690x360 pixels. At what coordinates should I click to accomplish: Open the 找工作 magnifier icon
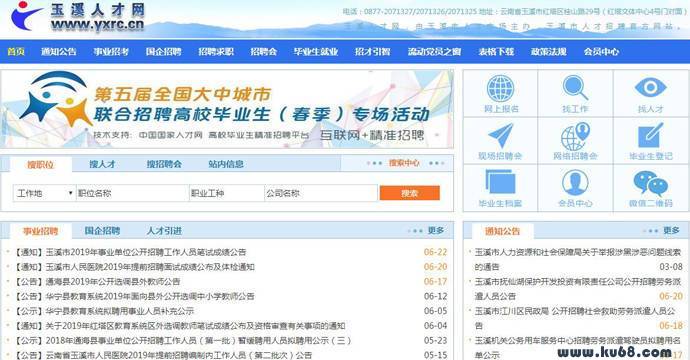pyautogui.click(x=575, y=88)
